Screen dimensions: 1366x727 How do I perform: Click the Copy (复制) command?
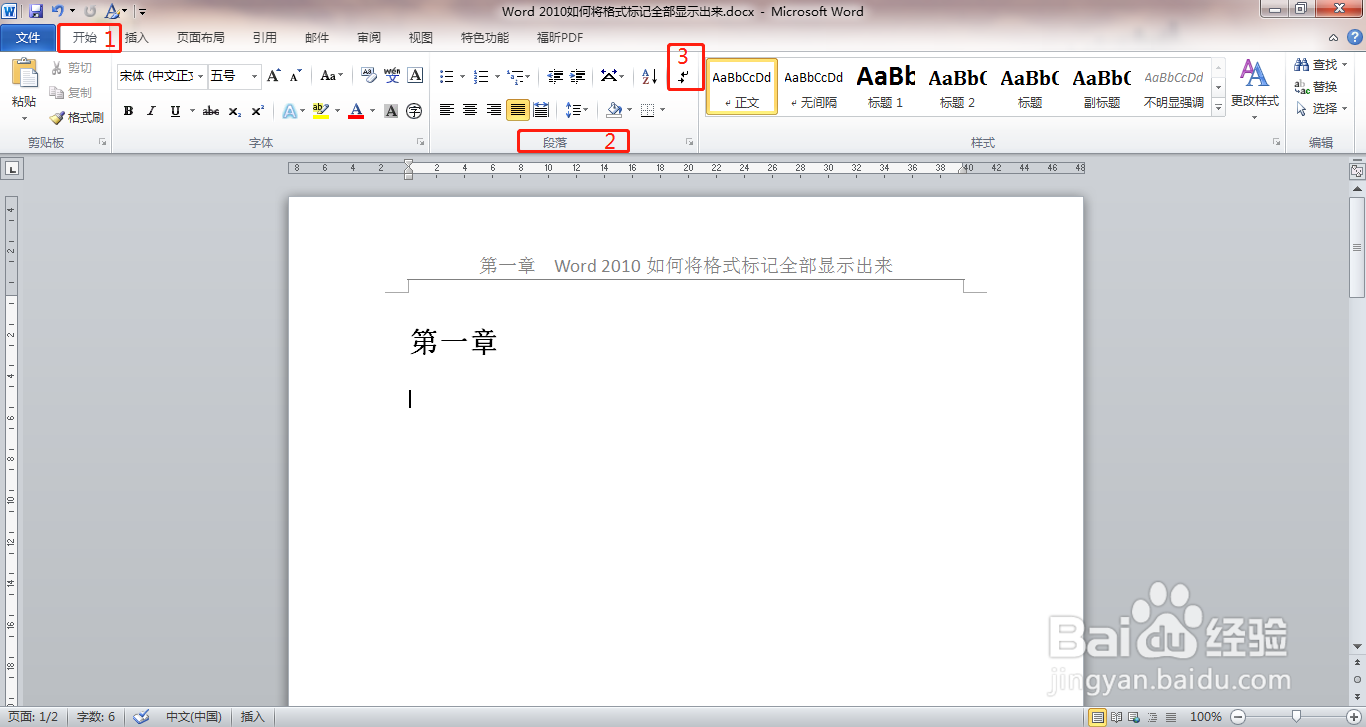tap(72, 92)
